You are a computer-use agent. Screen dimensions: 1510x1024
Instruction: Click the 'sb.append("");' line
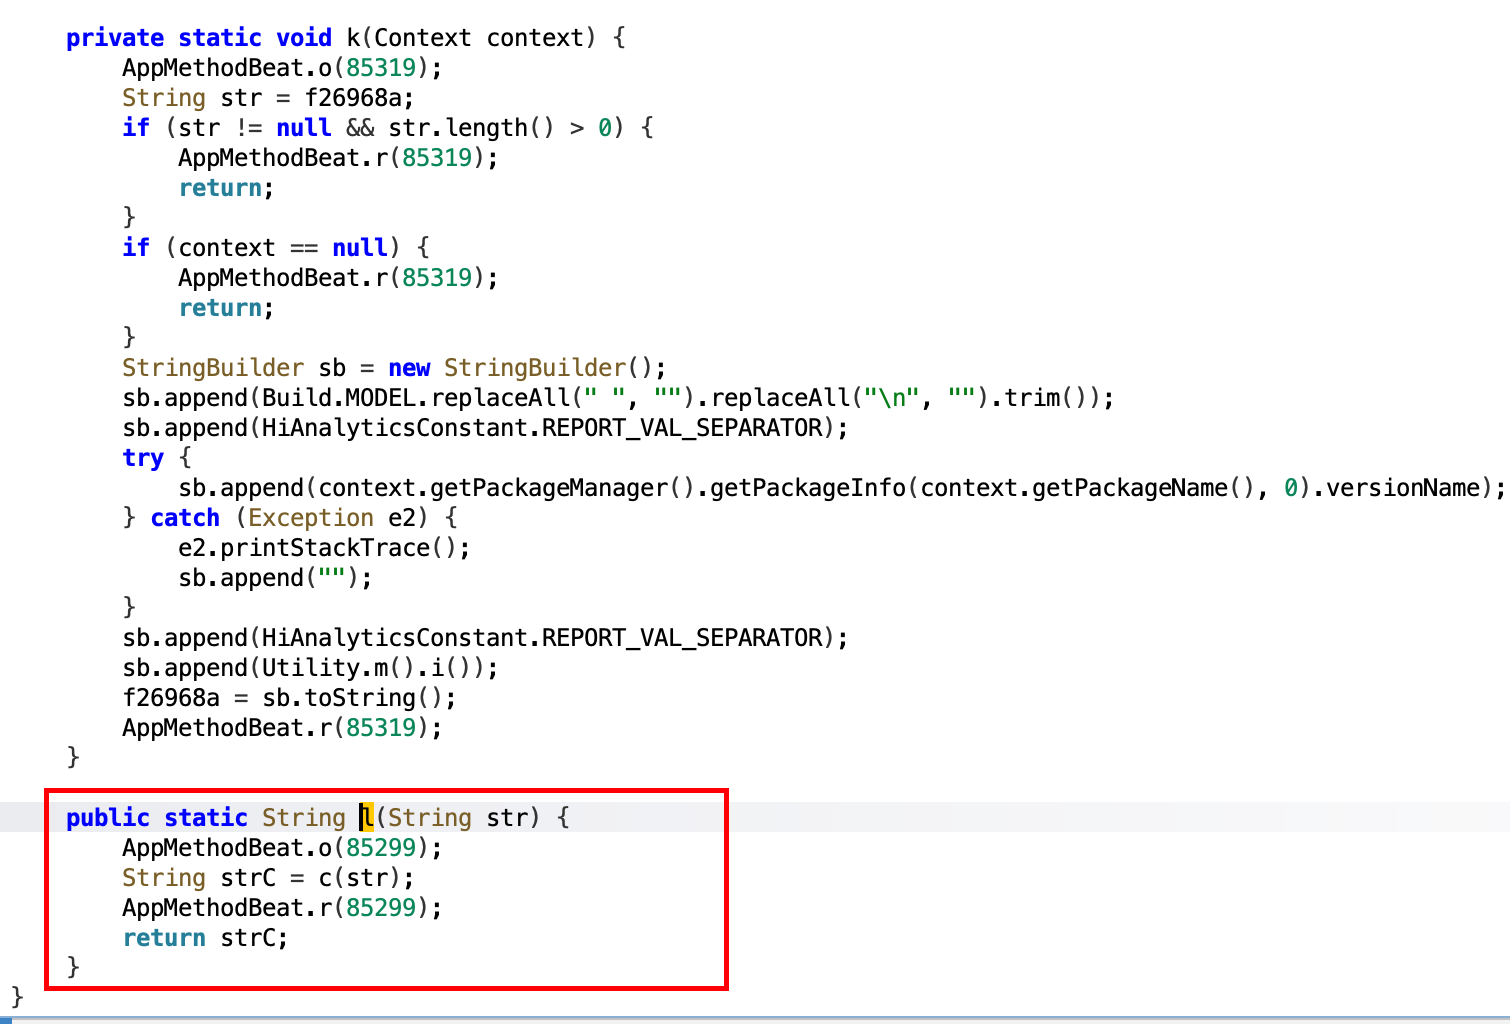pyautogui.click(x=275, y=578)
